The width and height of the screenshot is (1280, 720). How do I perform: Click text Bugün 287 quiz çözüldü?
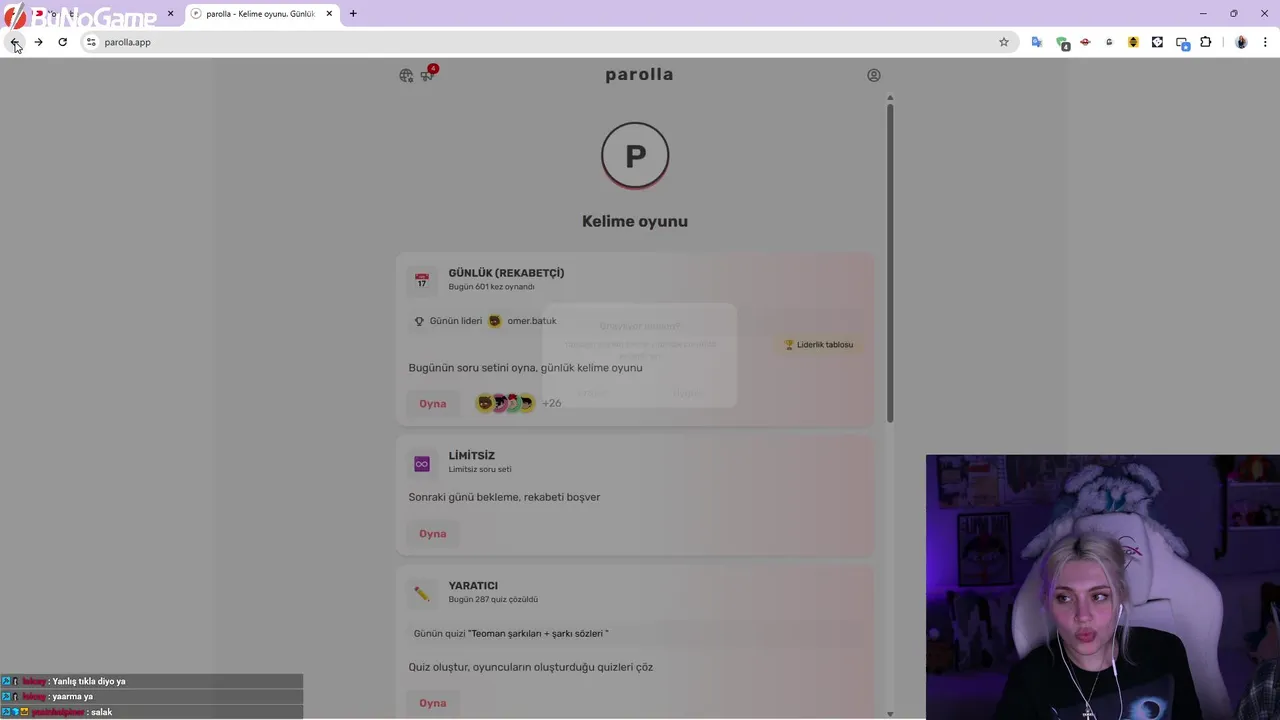click(493, 599)
